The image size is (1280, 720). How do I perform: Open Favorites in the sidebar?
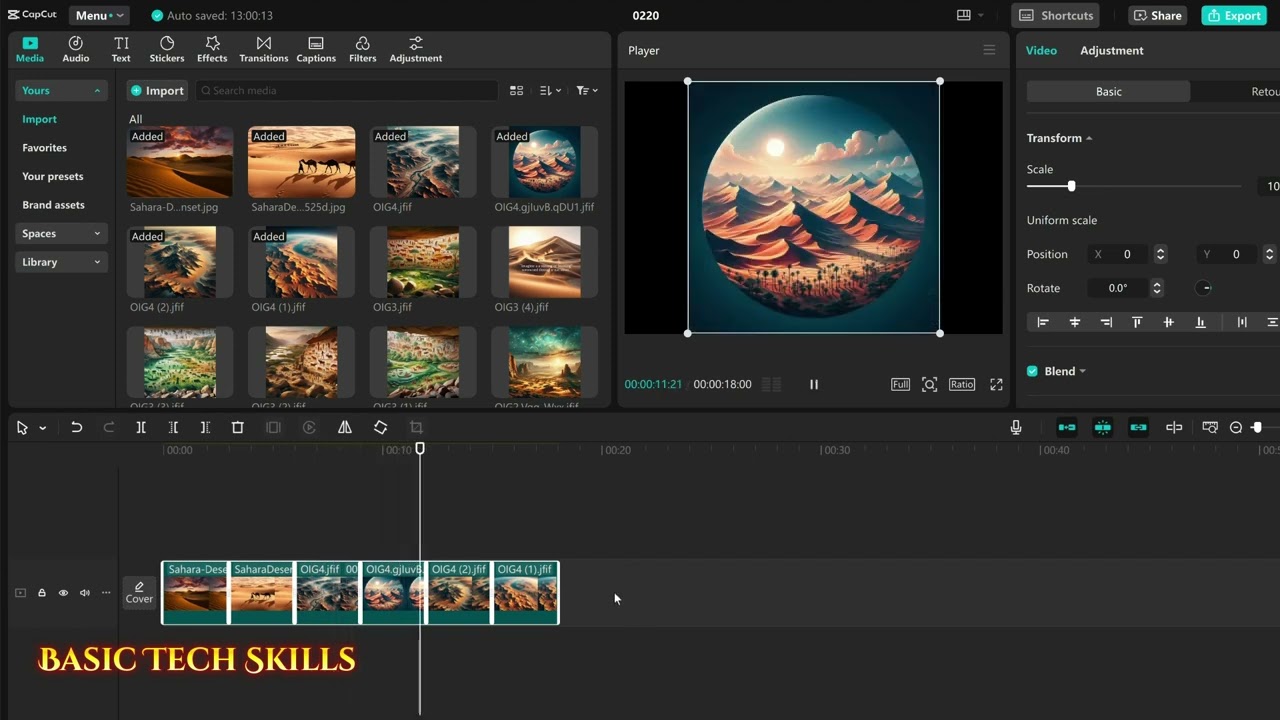pos(45,148)
